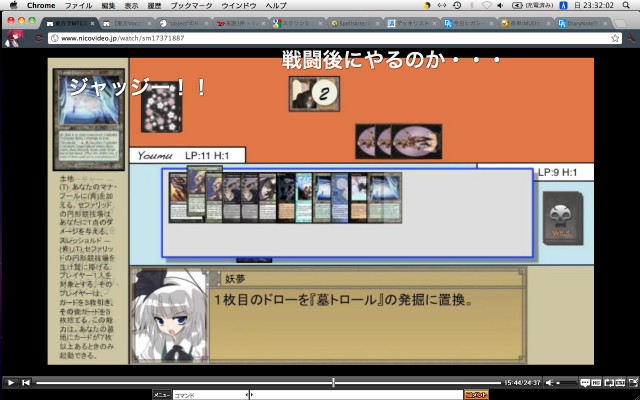Toggle comment display speech-bubble icon
Image resolution: width=640 pixels, height=400 pixels.
point(585,382)
